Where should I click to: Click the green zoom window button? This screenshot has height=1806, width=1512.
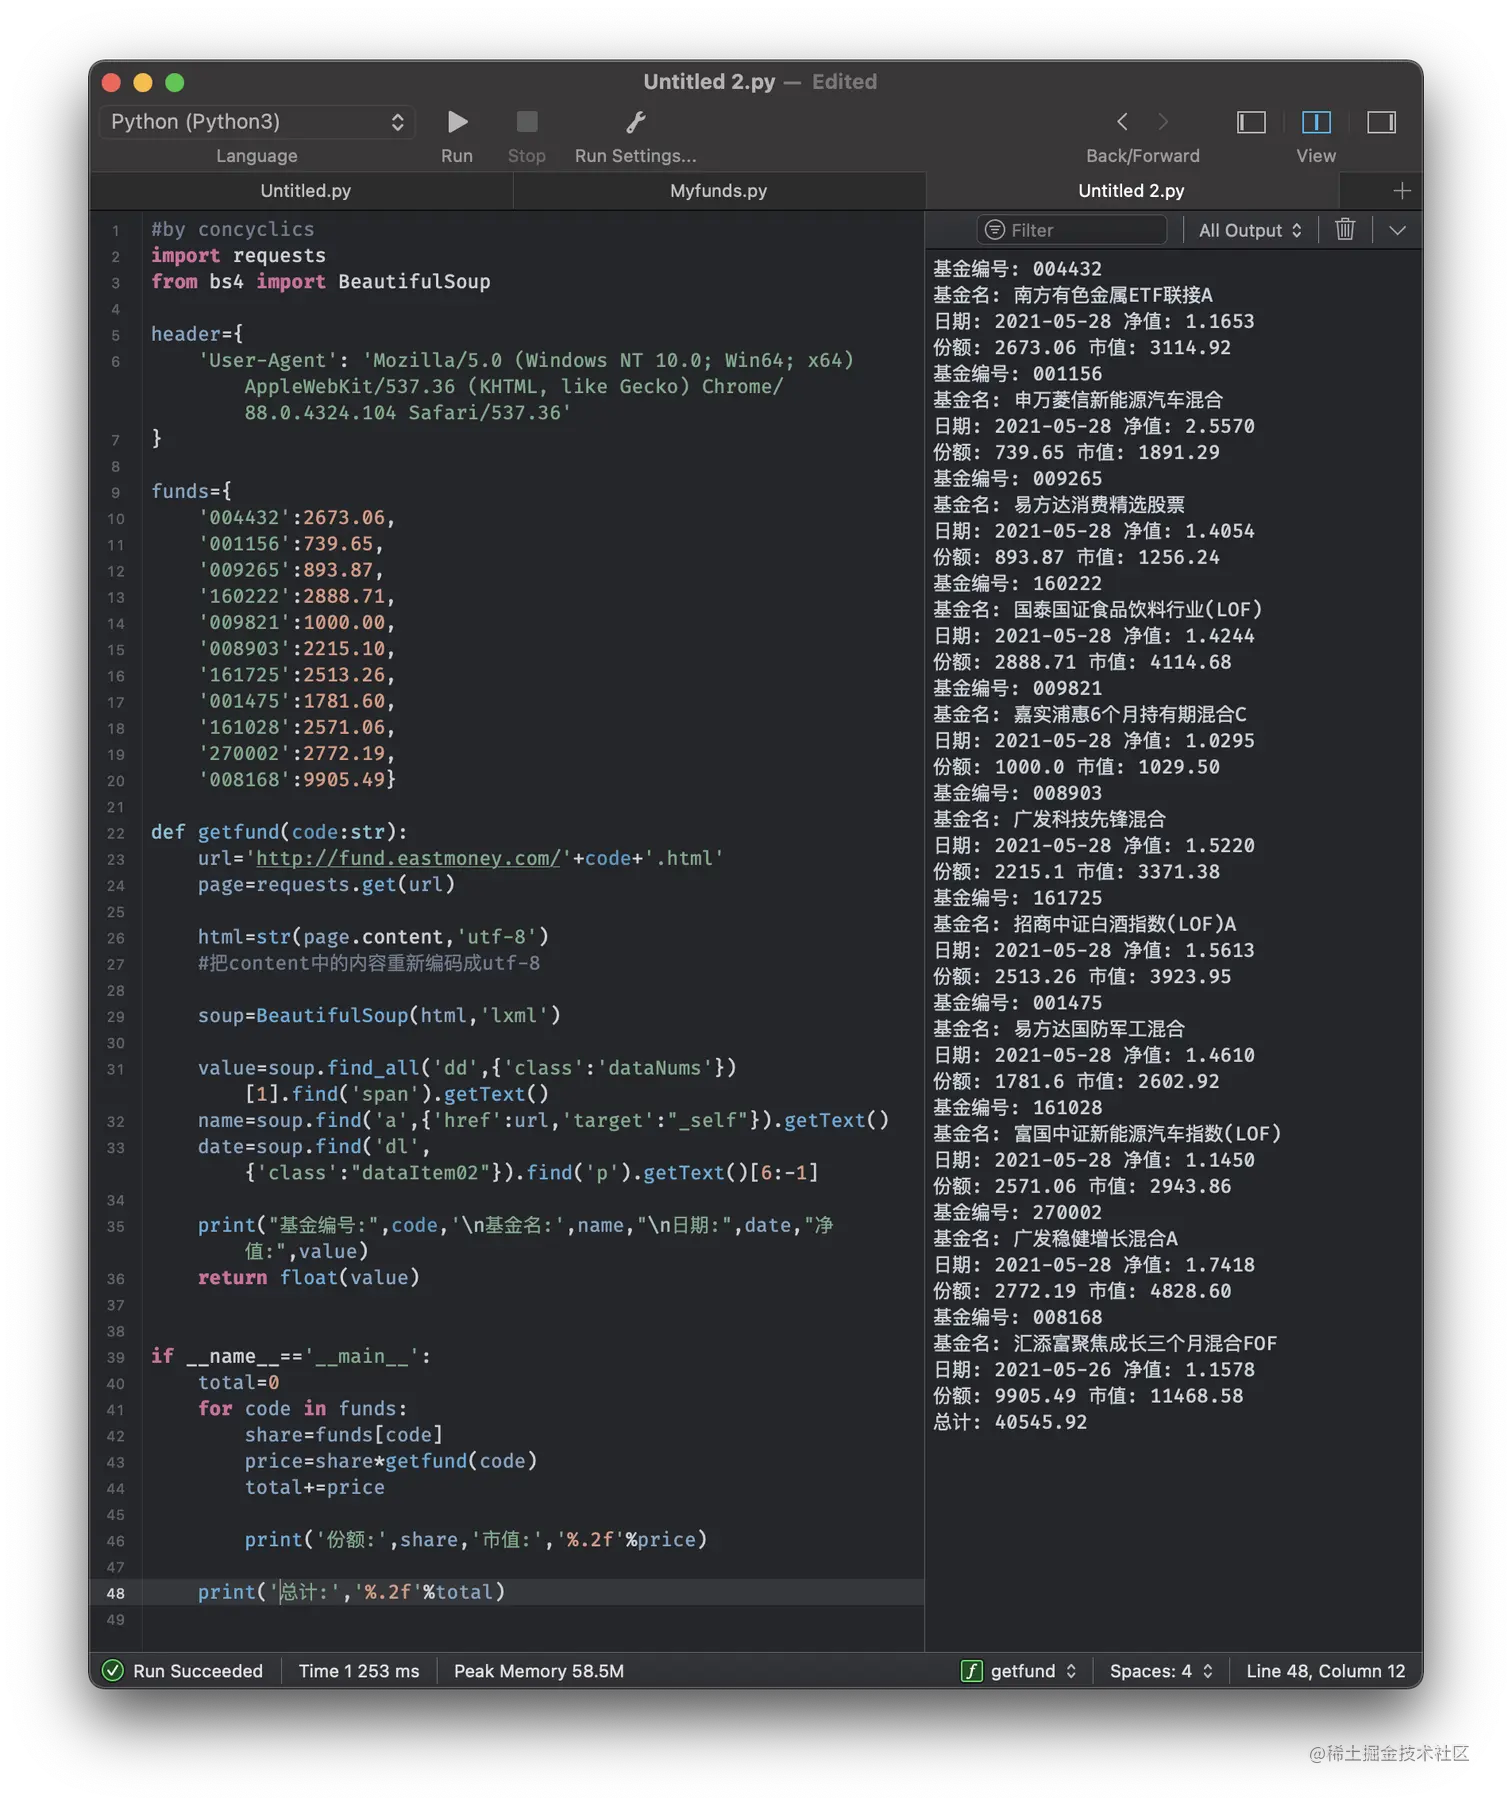175,83
